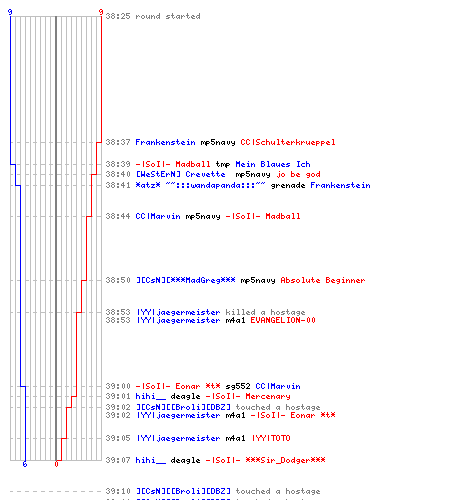Screen dimensions: 450x500
Task: Open -|SoI|- Madball at 38:39
Action: pos(173,164)
